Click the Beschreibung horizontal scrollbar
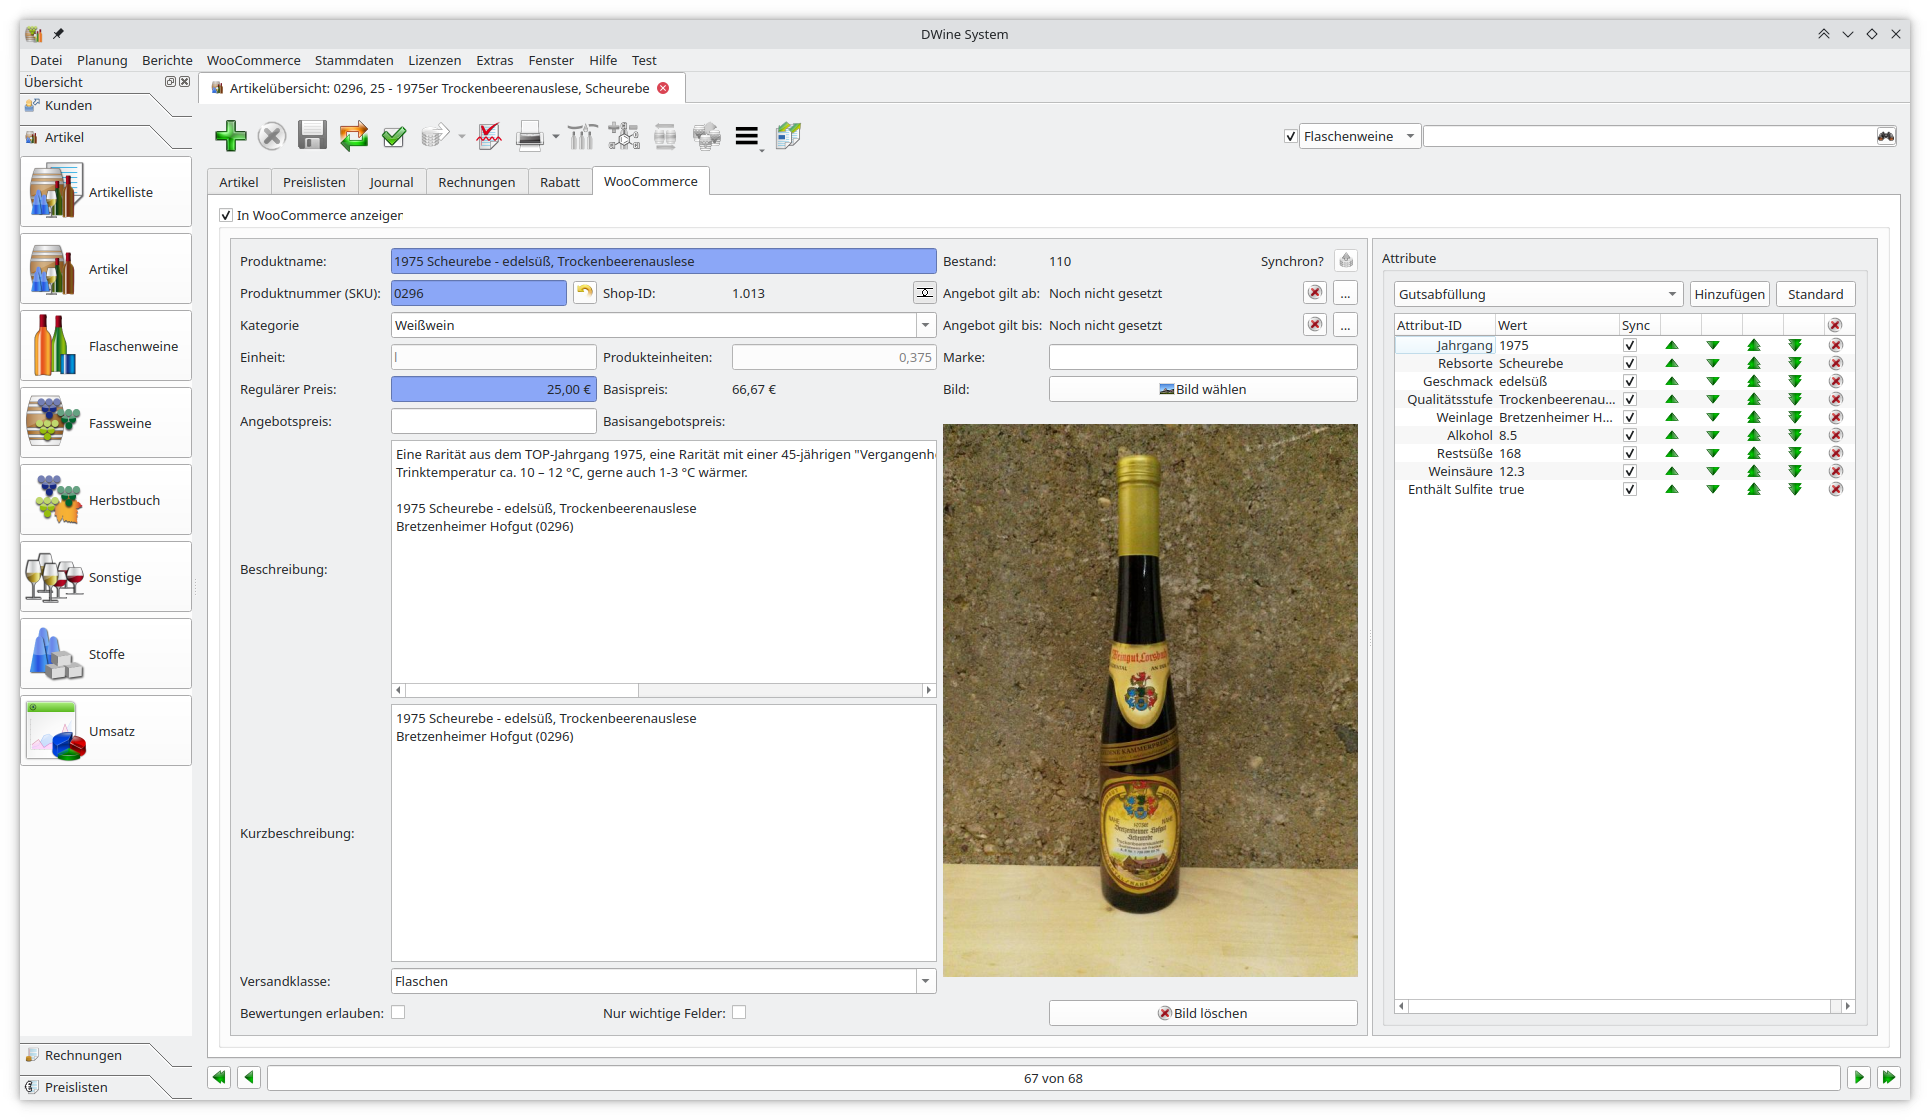1930x1120 pixels. tap(663, 690)
